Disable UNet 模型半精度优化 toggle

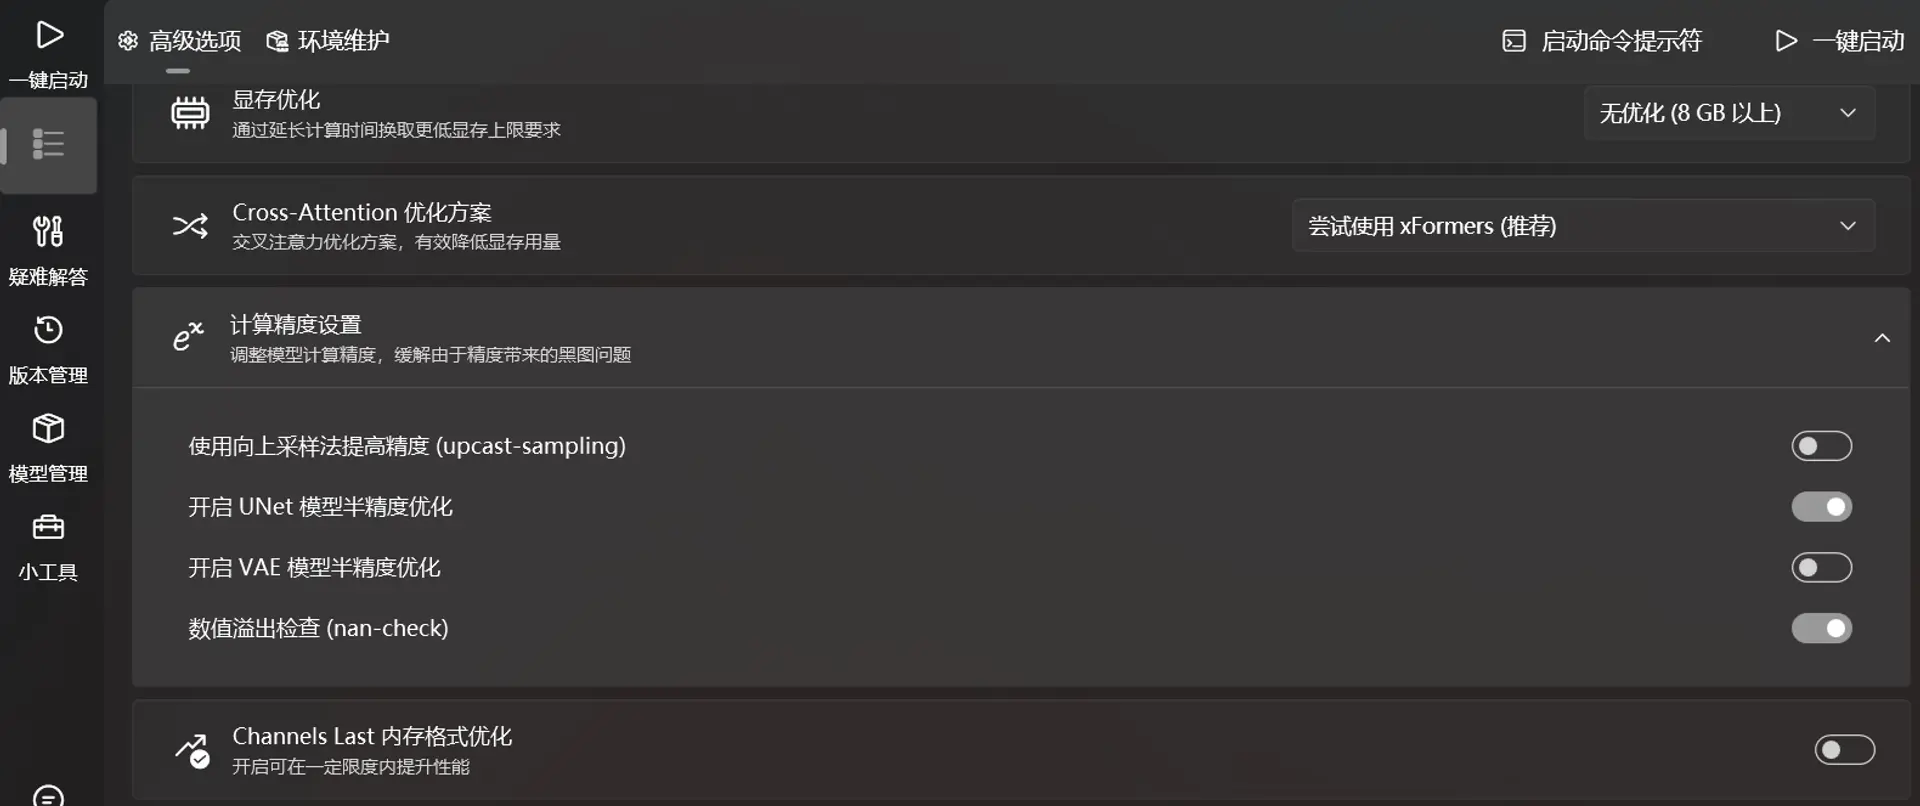(1821, 507)
